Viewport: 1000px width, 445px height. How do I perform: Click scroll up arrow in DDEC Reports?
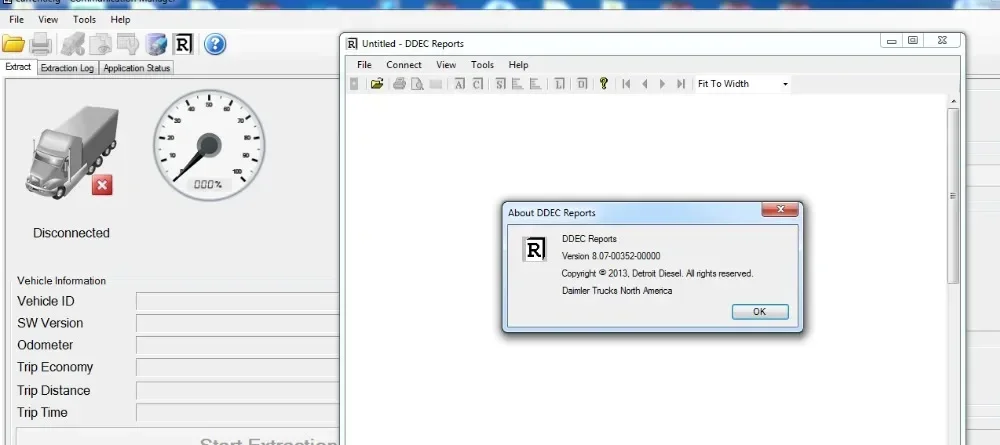(953, 101)
